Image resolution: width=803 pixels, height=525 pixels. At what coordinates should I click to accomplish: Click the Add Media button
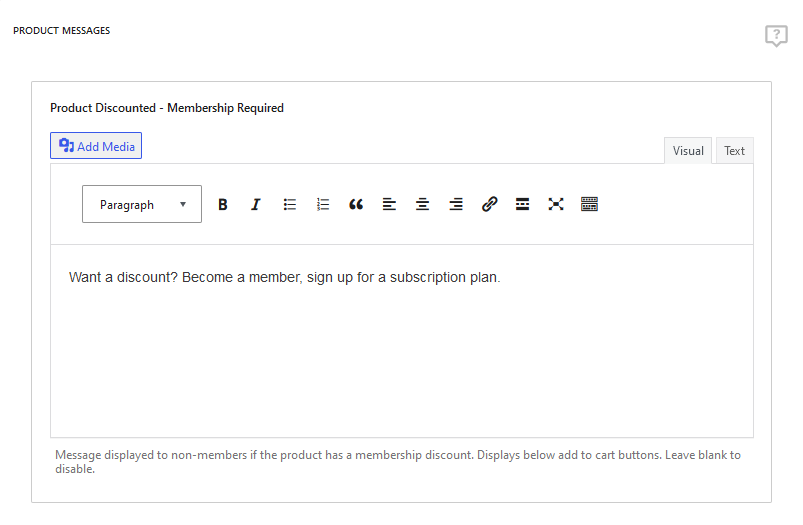96,146
